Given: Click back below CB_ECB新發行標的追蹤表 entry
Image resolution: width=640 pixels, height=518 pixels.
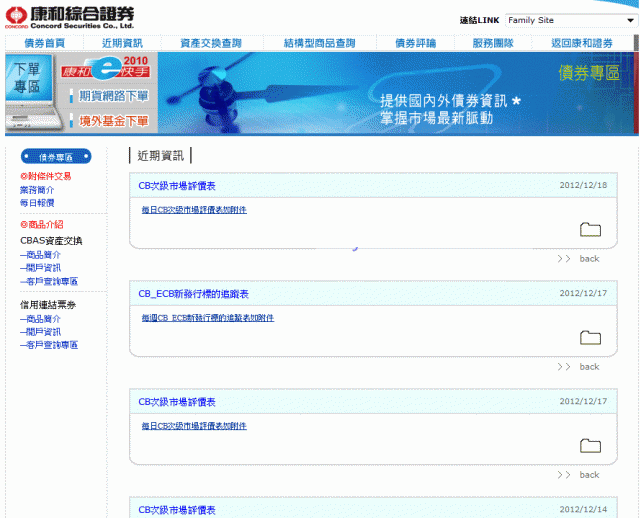Looking at the screenshot, I should (589, 367).
